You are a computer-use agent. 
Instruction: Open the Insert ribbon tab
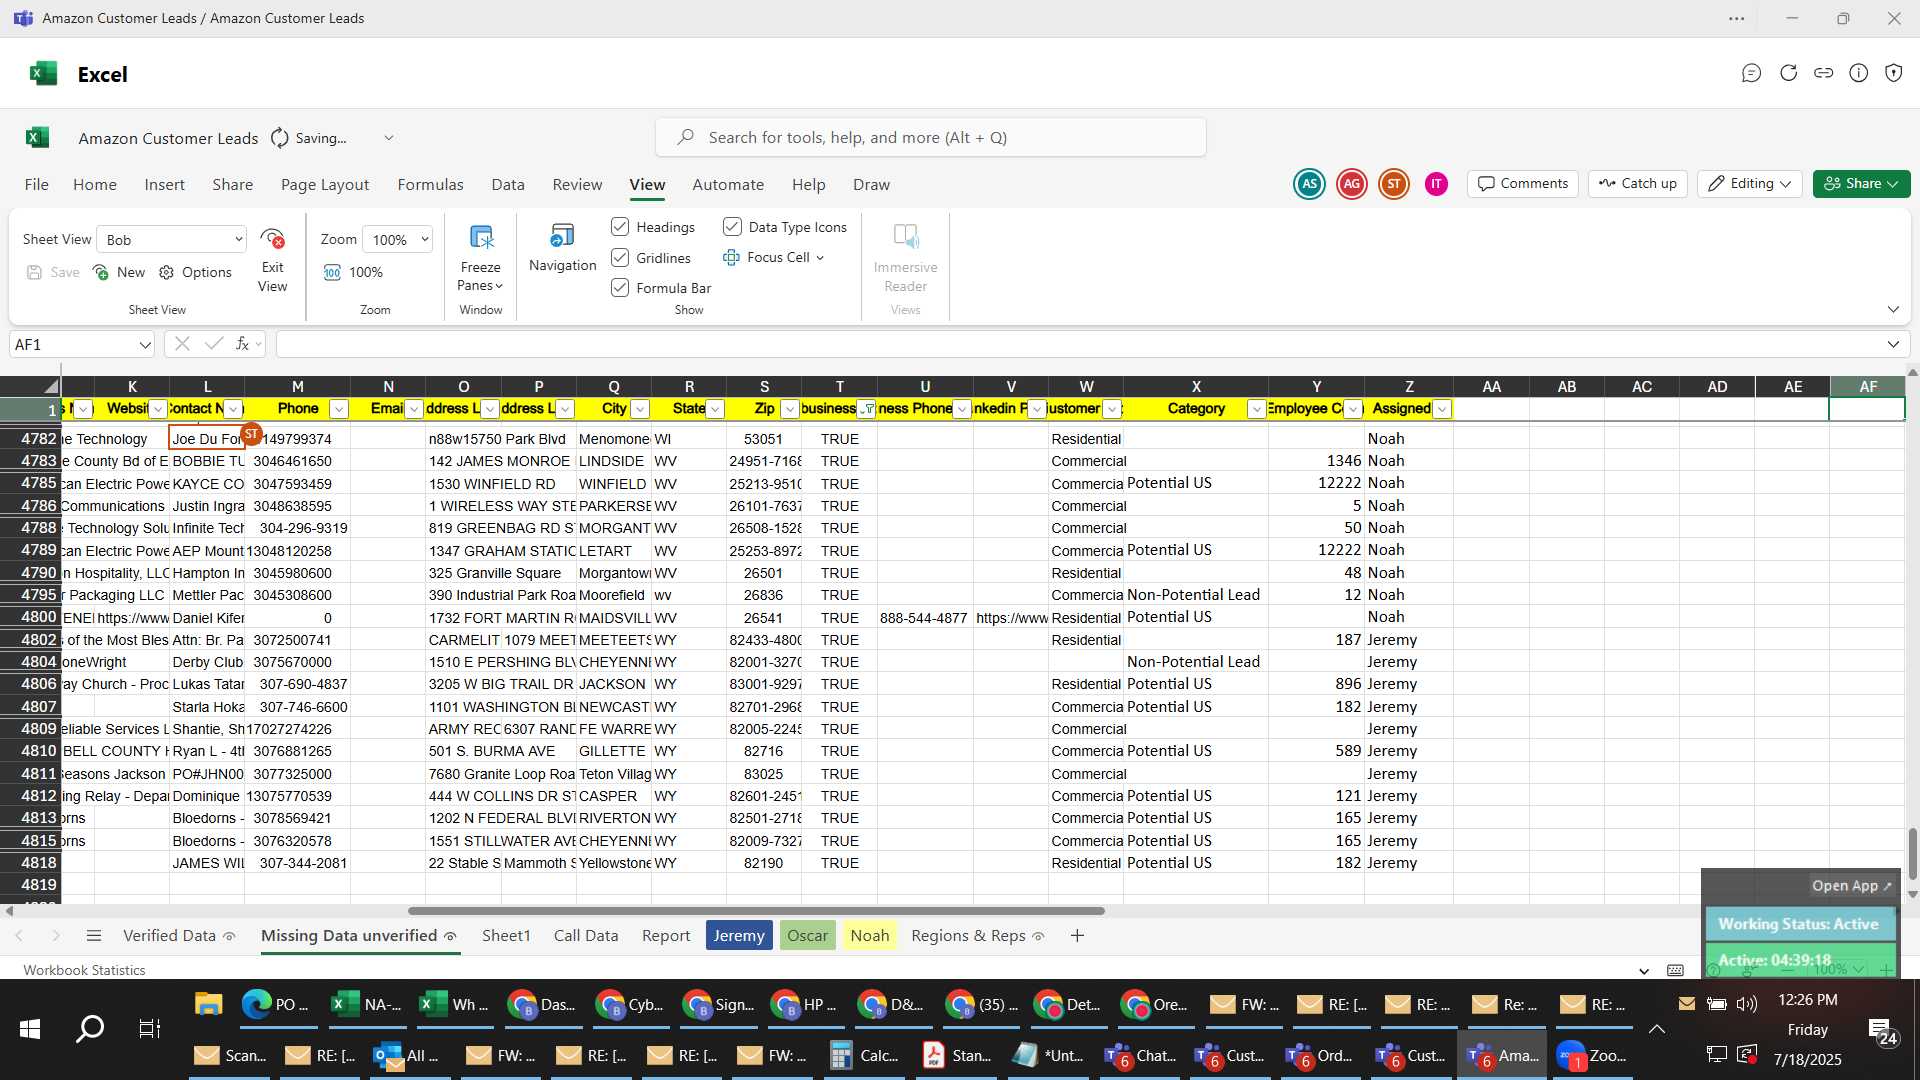(164, 185)
